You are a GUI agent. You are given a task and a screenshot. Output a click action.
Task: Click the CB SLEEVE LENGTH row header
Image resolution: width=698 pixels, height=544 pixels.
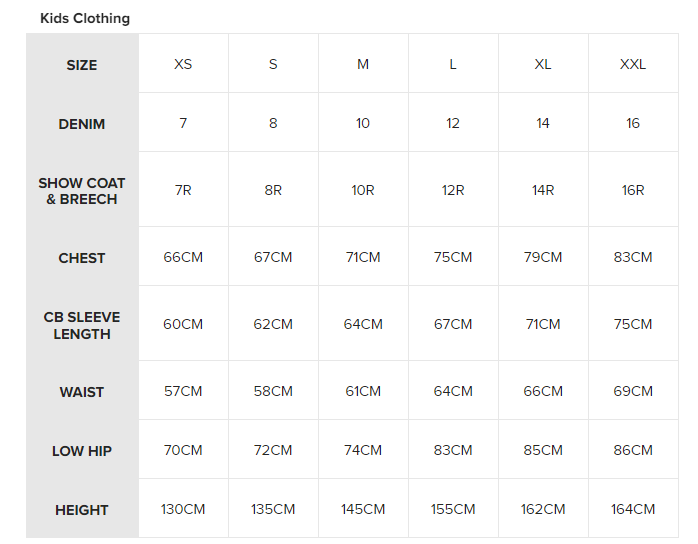[82, 325]
